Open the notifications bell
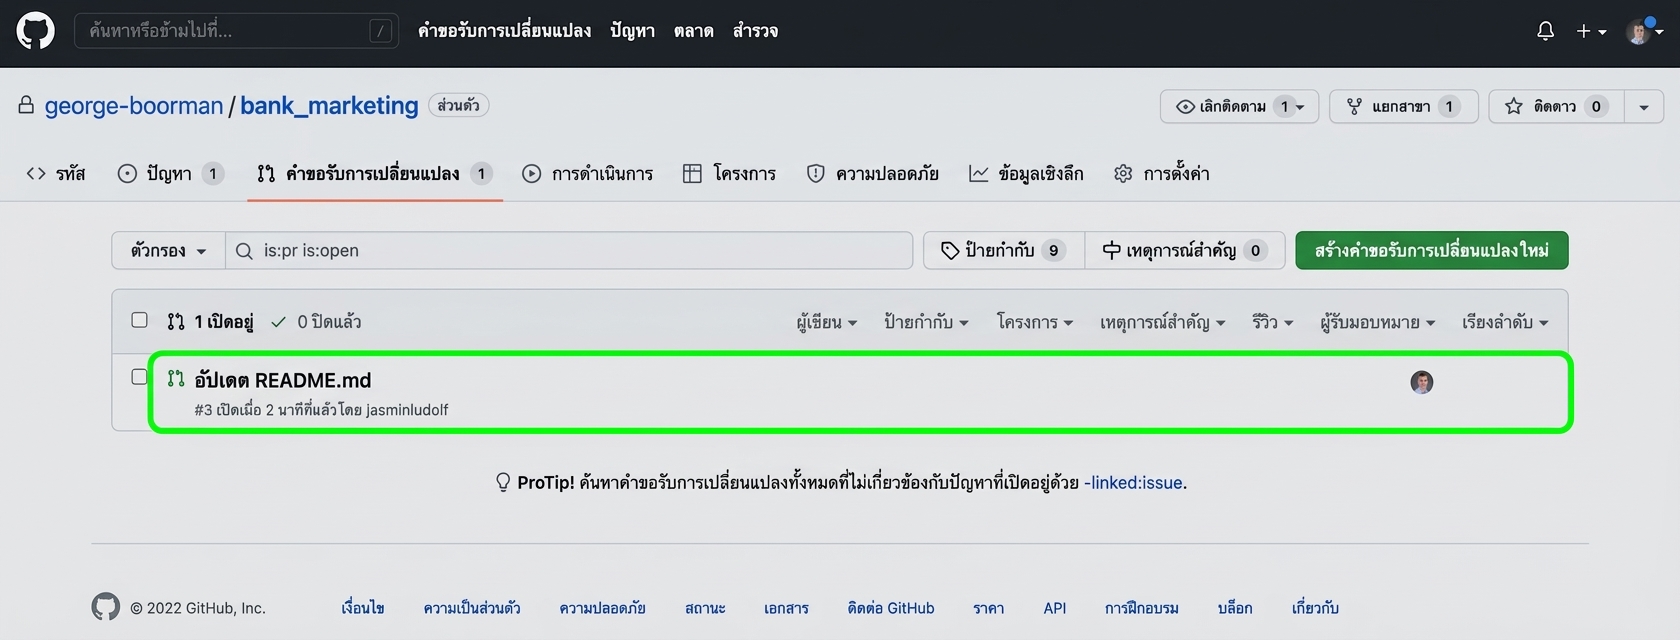Screen dimensions: 1680x640 tap(1545, 31)
